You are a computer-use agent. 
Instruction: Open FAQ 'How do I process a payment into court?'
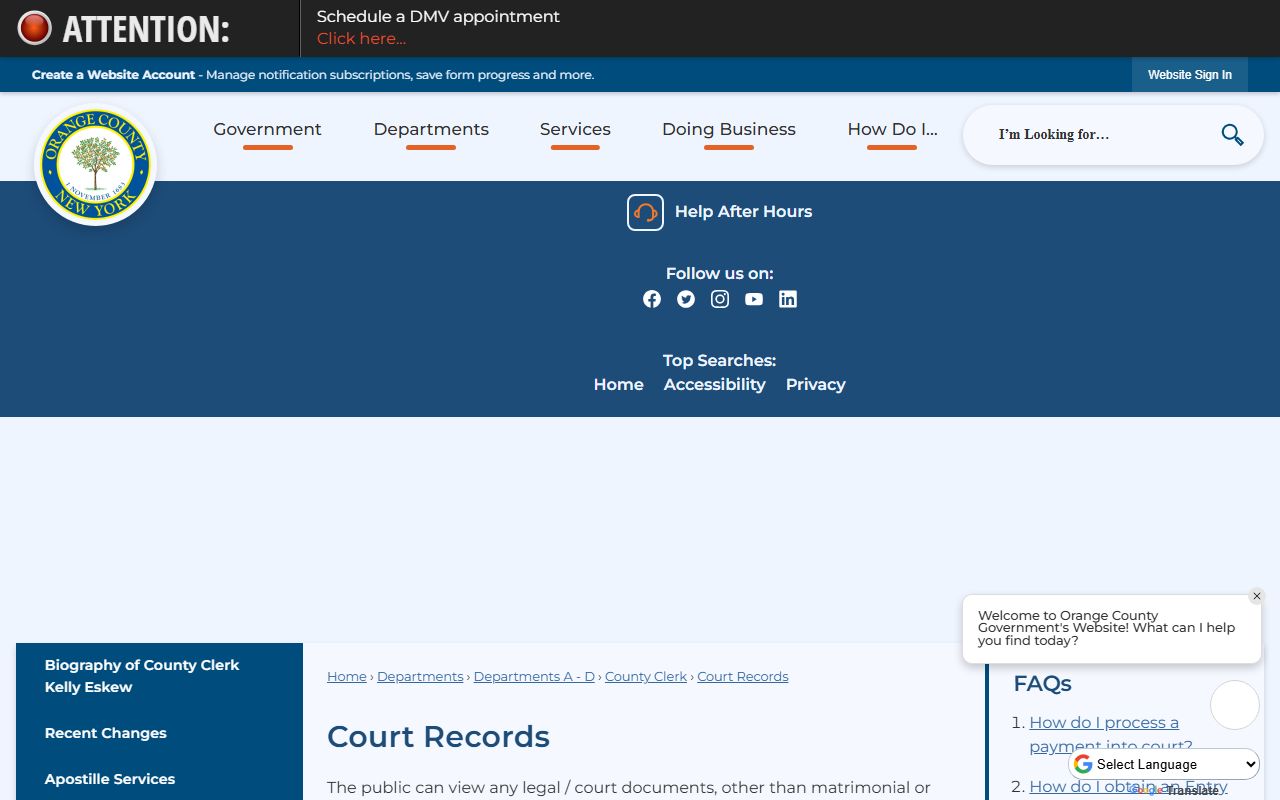pyautogui.click(x=1111, y=734)
